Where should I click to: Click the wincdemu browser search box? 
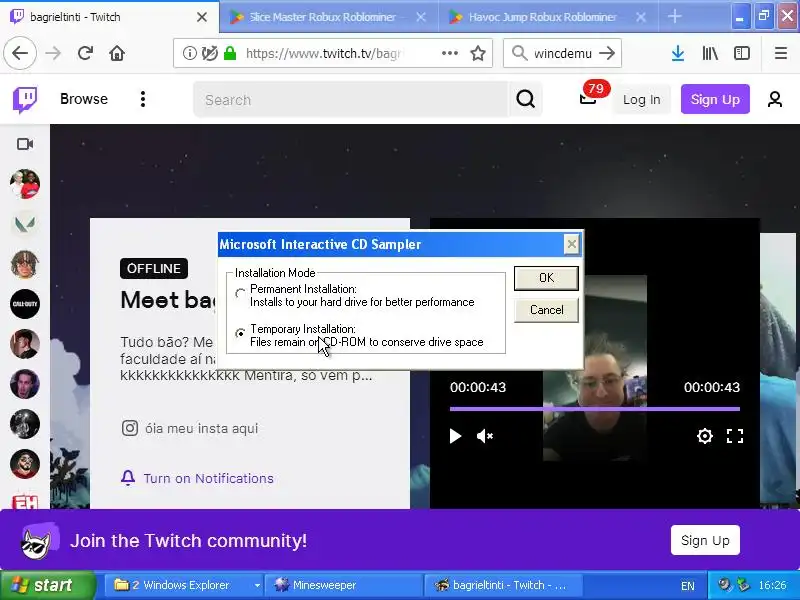click(562, 53)
